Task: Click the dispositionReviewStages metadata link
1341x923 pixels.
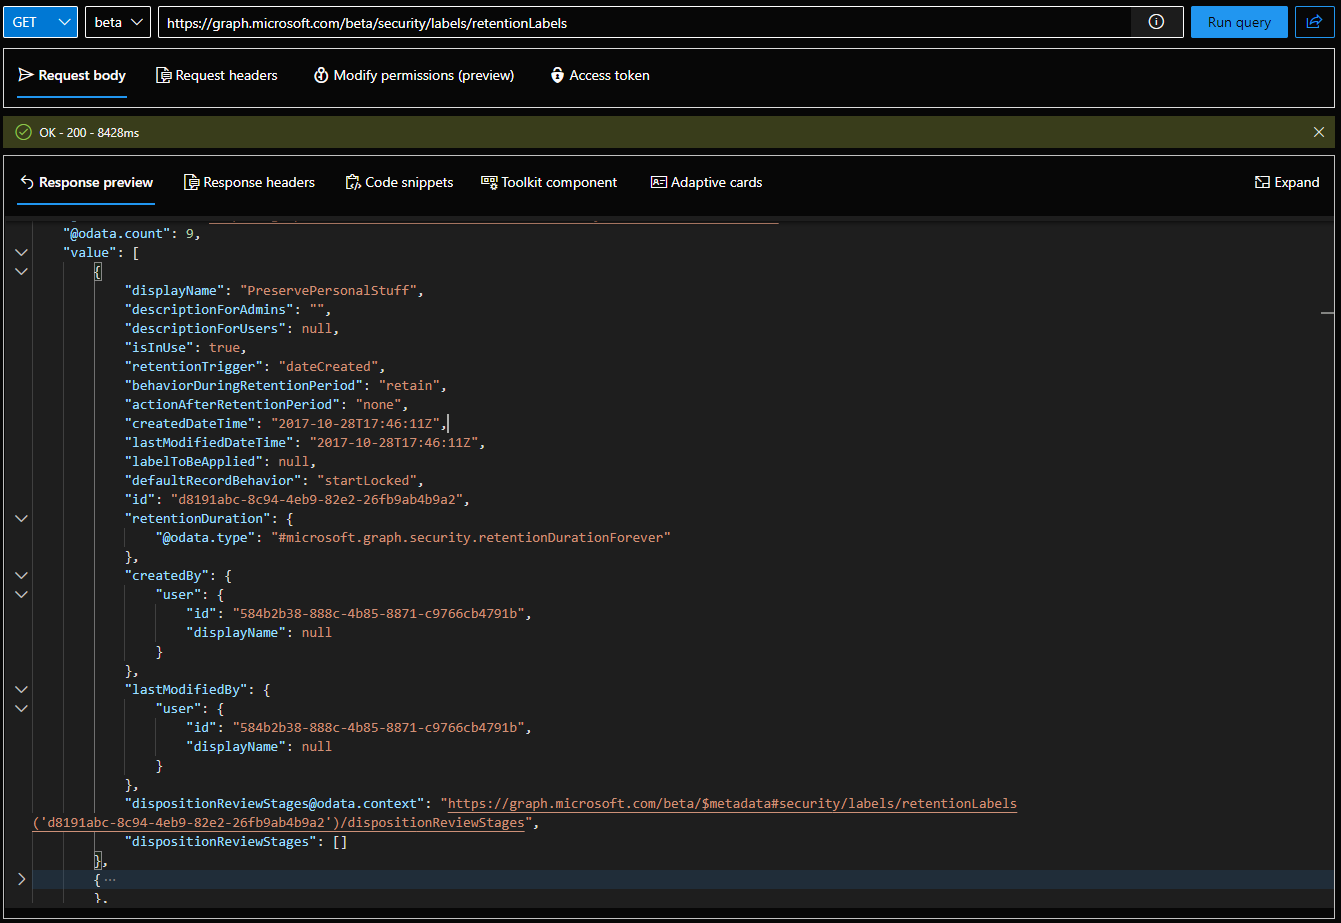Action: tap(731, 804)
